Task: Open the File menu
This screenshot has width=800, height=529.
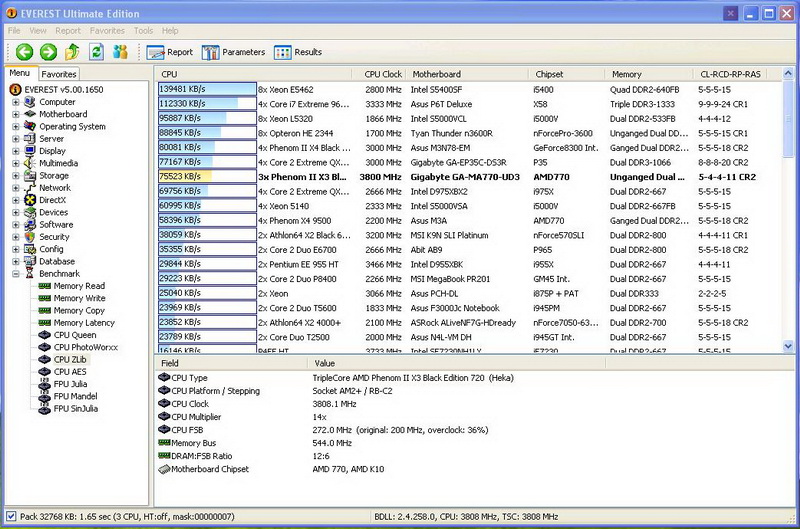Action: click(14, 31)
